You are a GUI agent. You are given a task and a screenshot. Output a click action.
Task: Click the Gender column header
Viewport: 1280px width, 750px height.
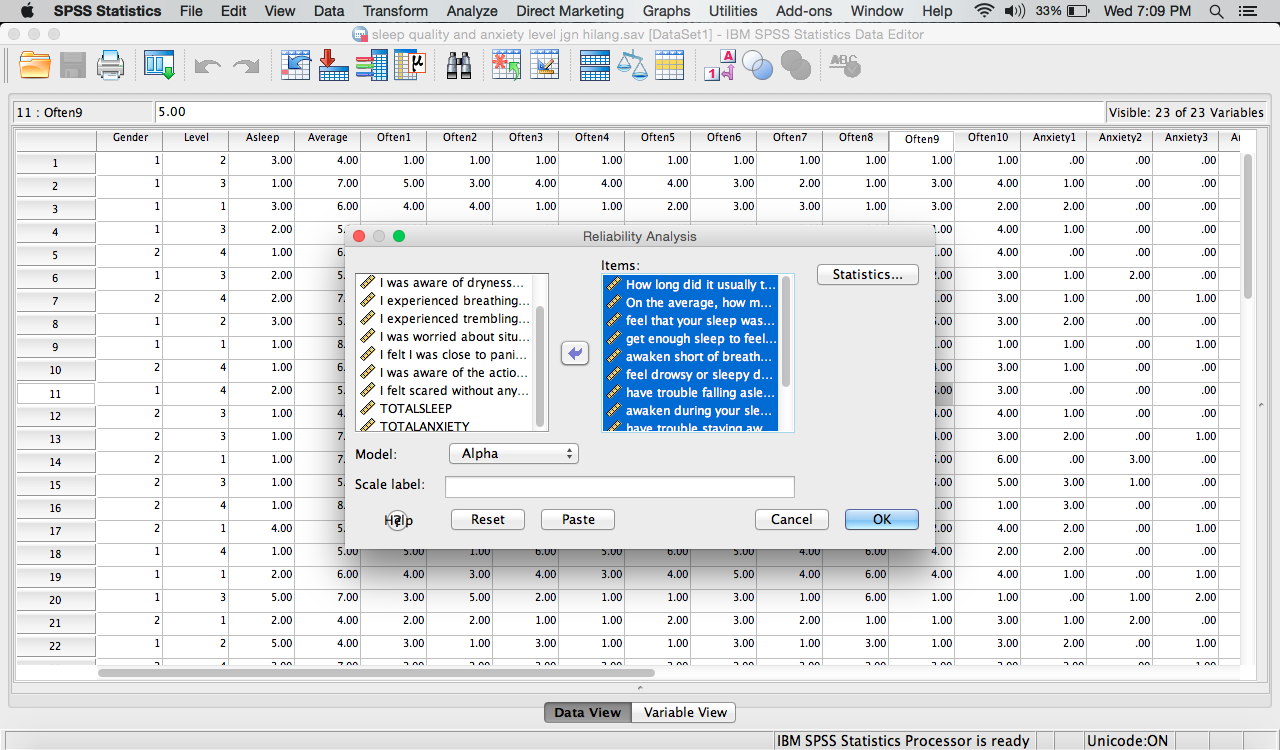pyautogui.click(x=130, y=138)
